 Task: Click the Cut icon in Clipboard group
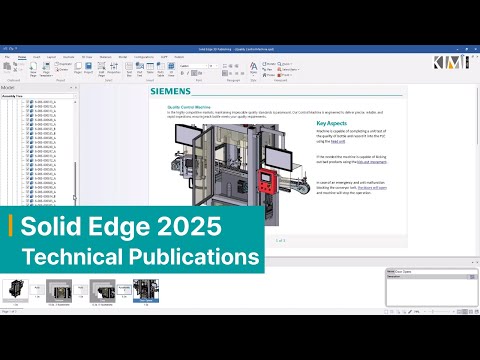tap(15, 70)
